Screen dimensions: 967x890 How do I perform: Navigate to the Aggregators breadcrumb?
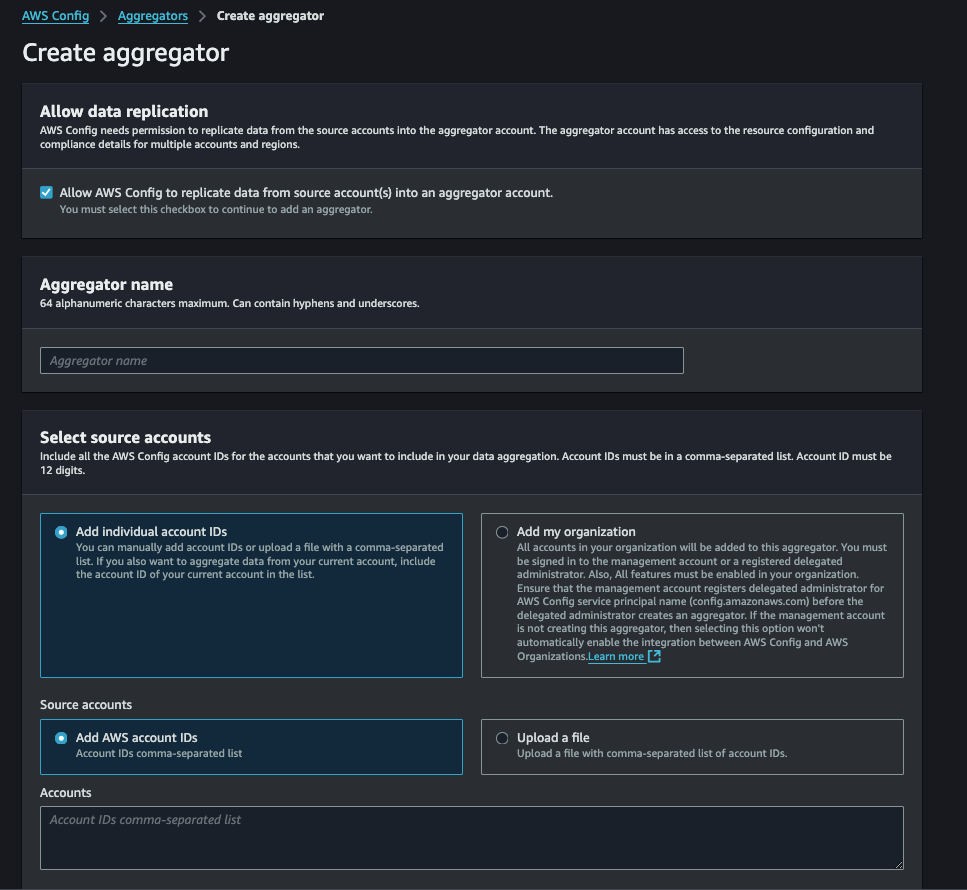(x=152, y=16)
